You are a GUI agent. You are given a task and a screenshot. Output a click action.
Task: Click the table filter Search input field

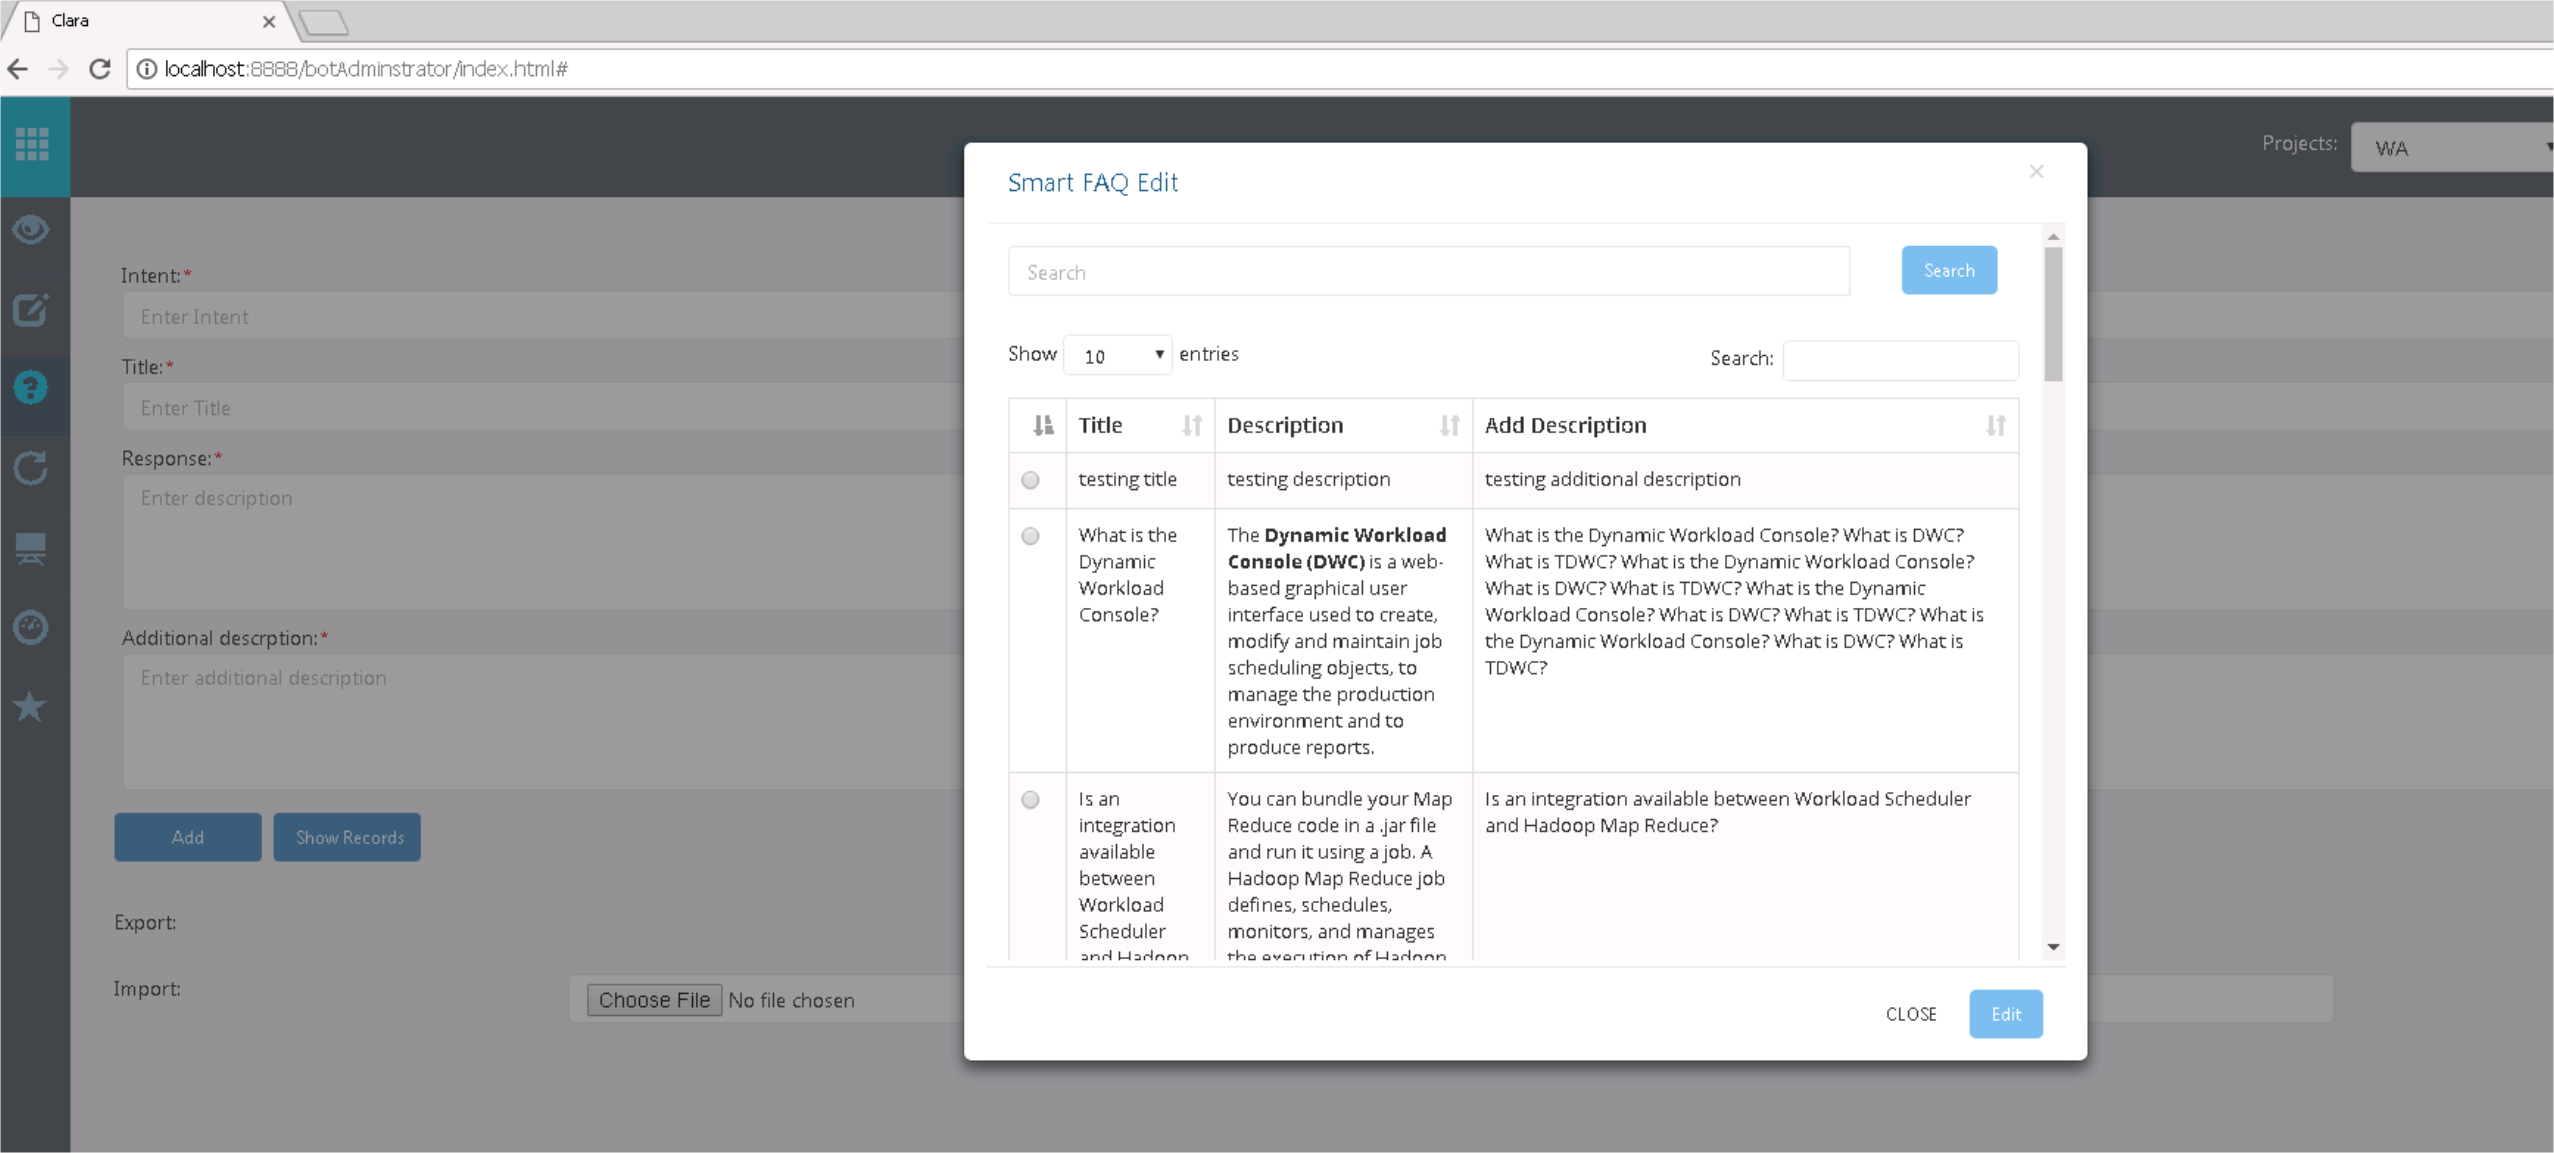coord(1899,360)
